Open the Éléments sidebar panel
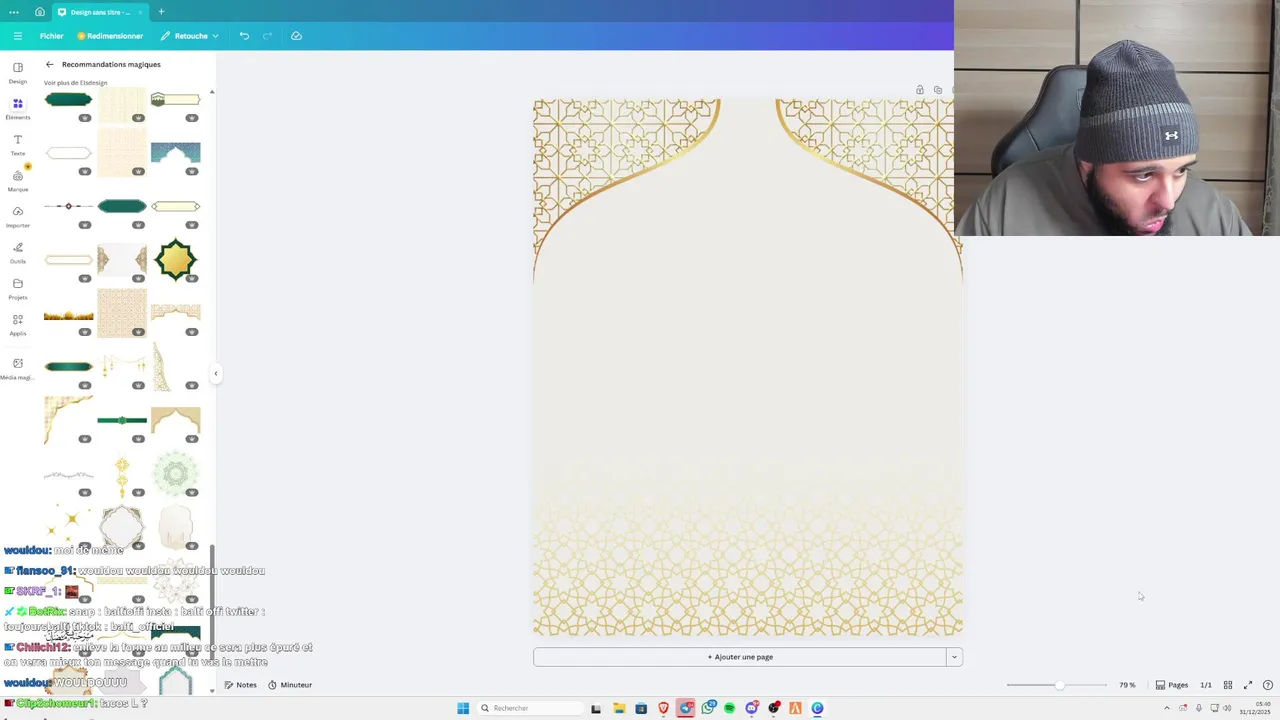Screen dimensions: 1280x720 point(18,108)
